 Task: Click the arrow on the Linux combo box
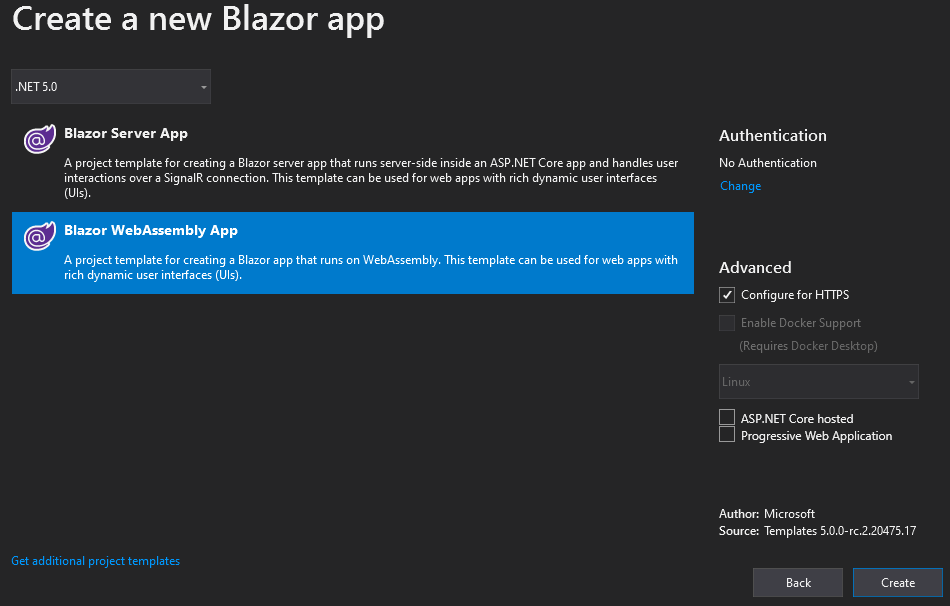click(x=911, y=382)
